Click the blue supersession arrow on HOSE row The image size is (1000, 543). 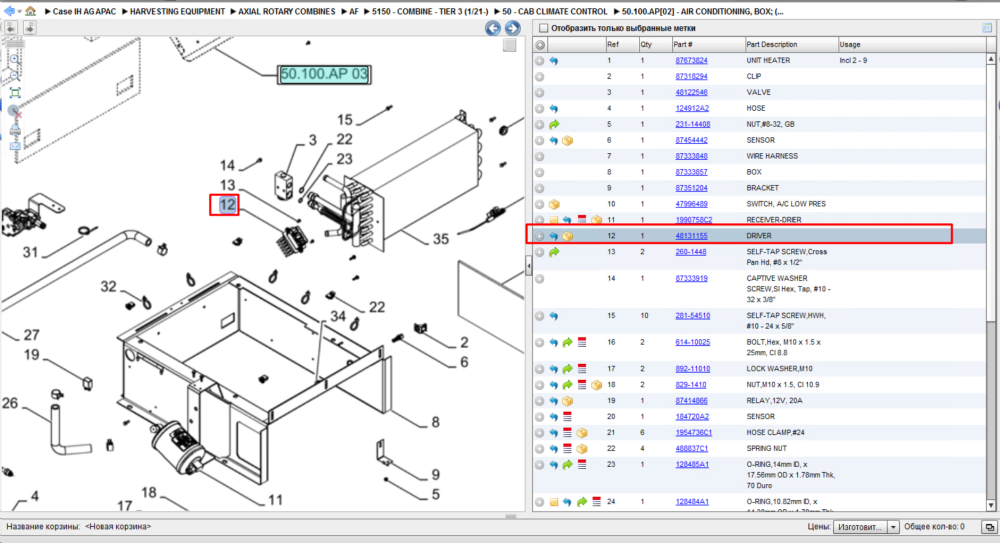click(554, 108)
